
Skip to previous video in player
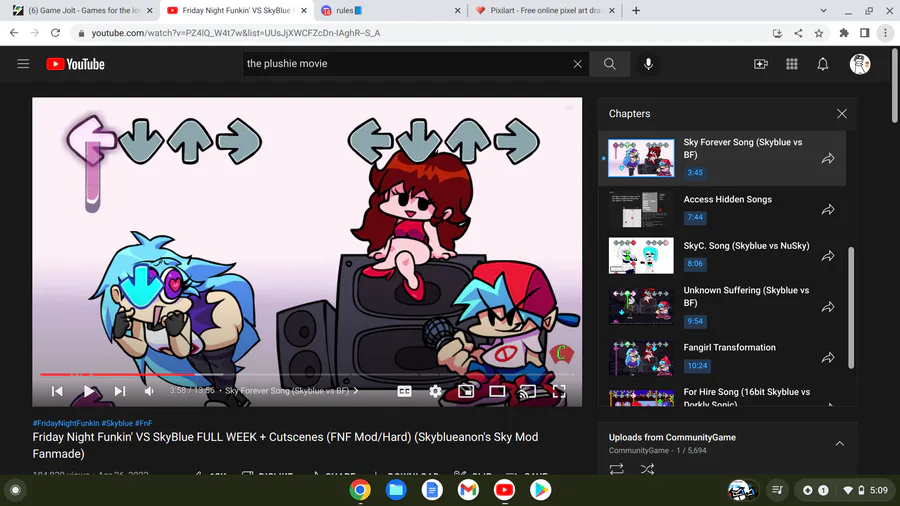click(57, 391)
